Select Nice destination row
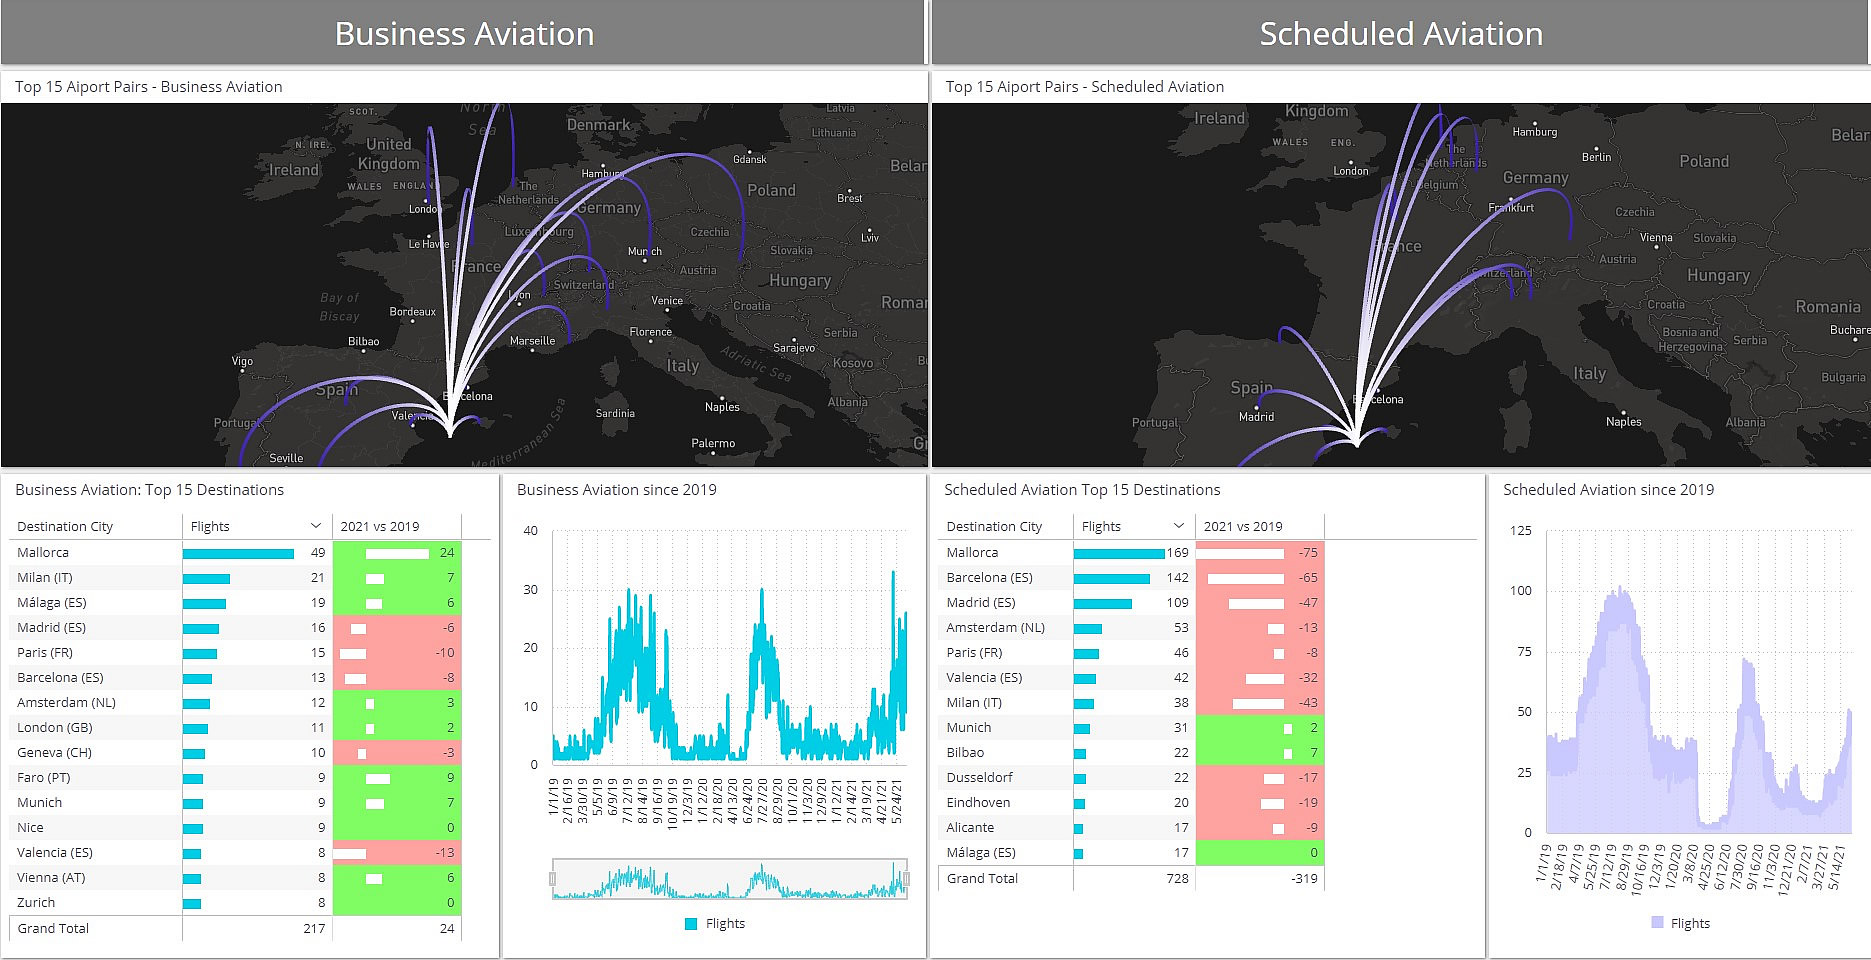This screenshot has width=1871, height=960. click(x=236, y=827)
